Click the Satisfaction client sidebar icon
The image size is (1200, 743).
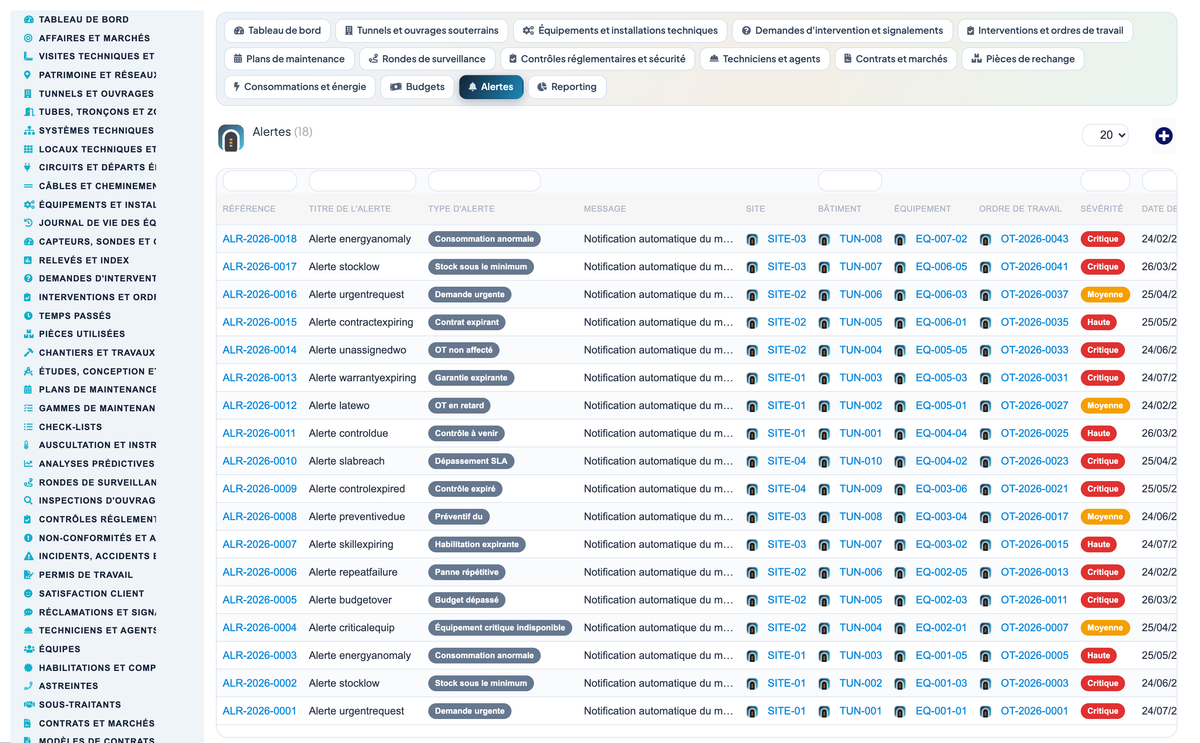28,593
